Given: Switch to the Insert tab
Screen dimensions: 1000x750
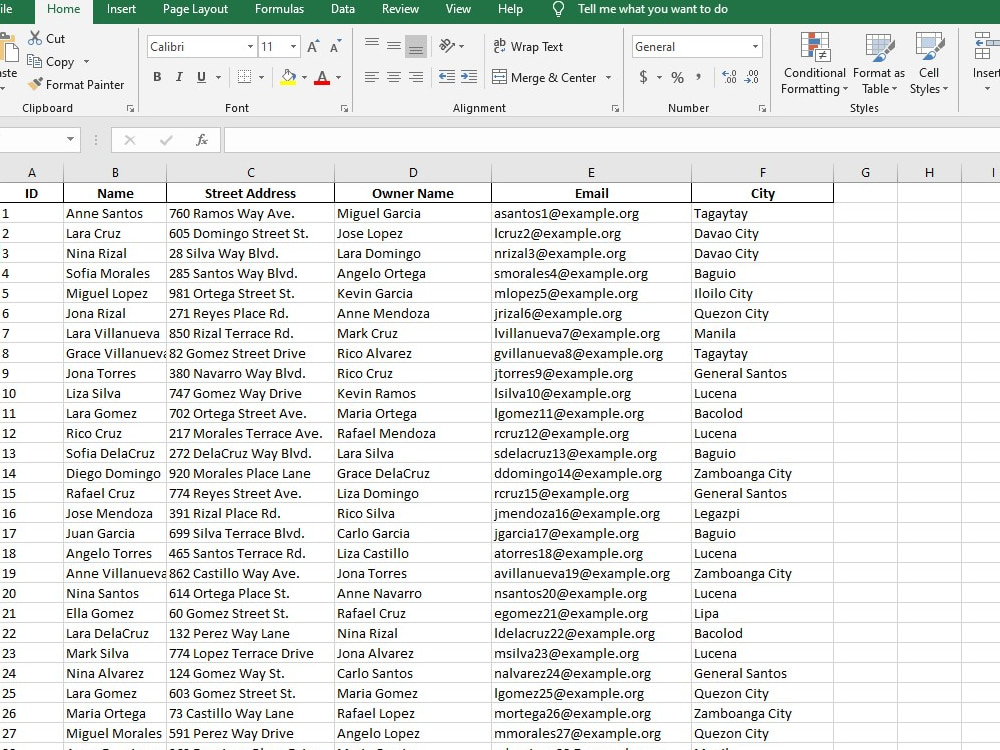Looking at the screenshot, I should pos(121,9).
